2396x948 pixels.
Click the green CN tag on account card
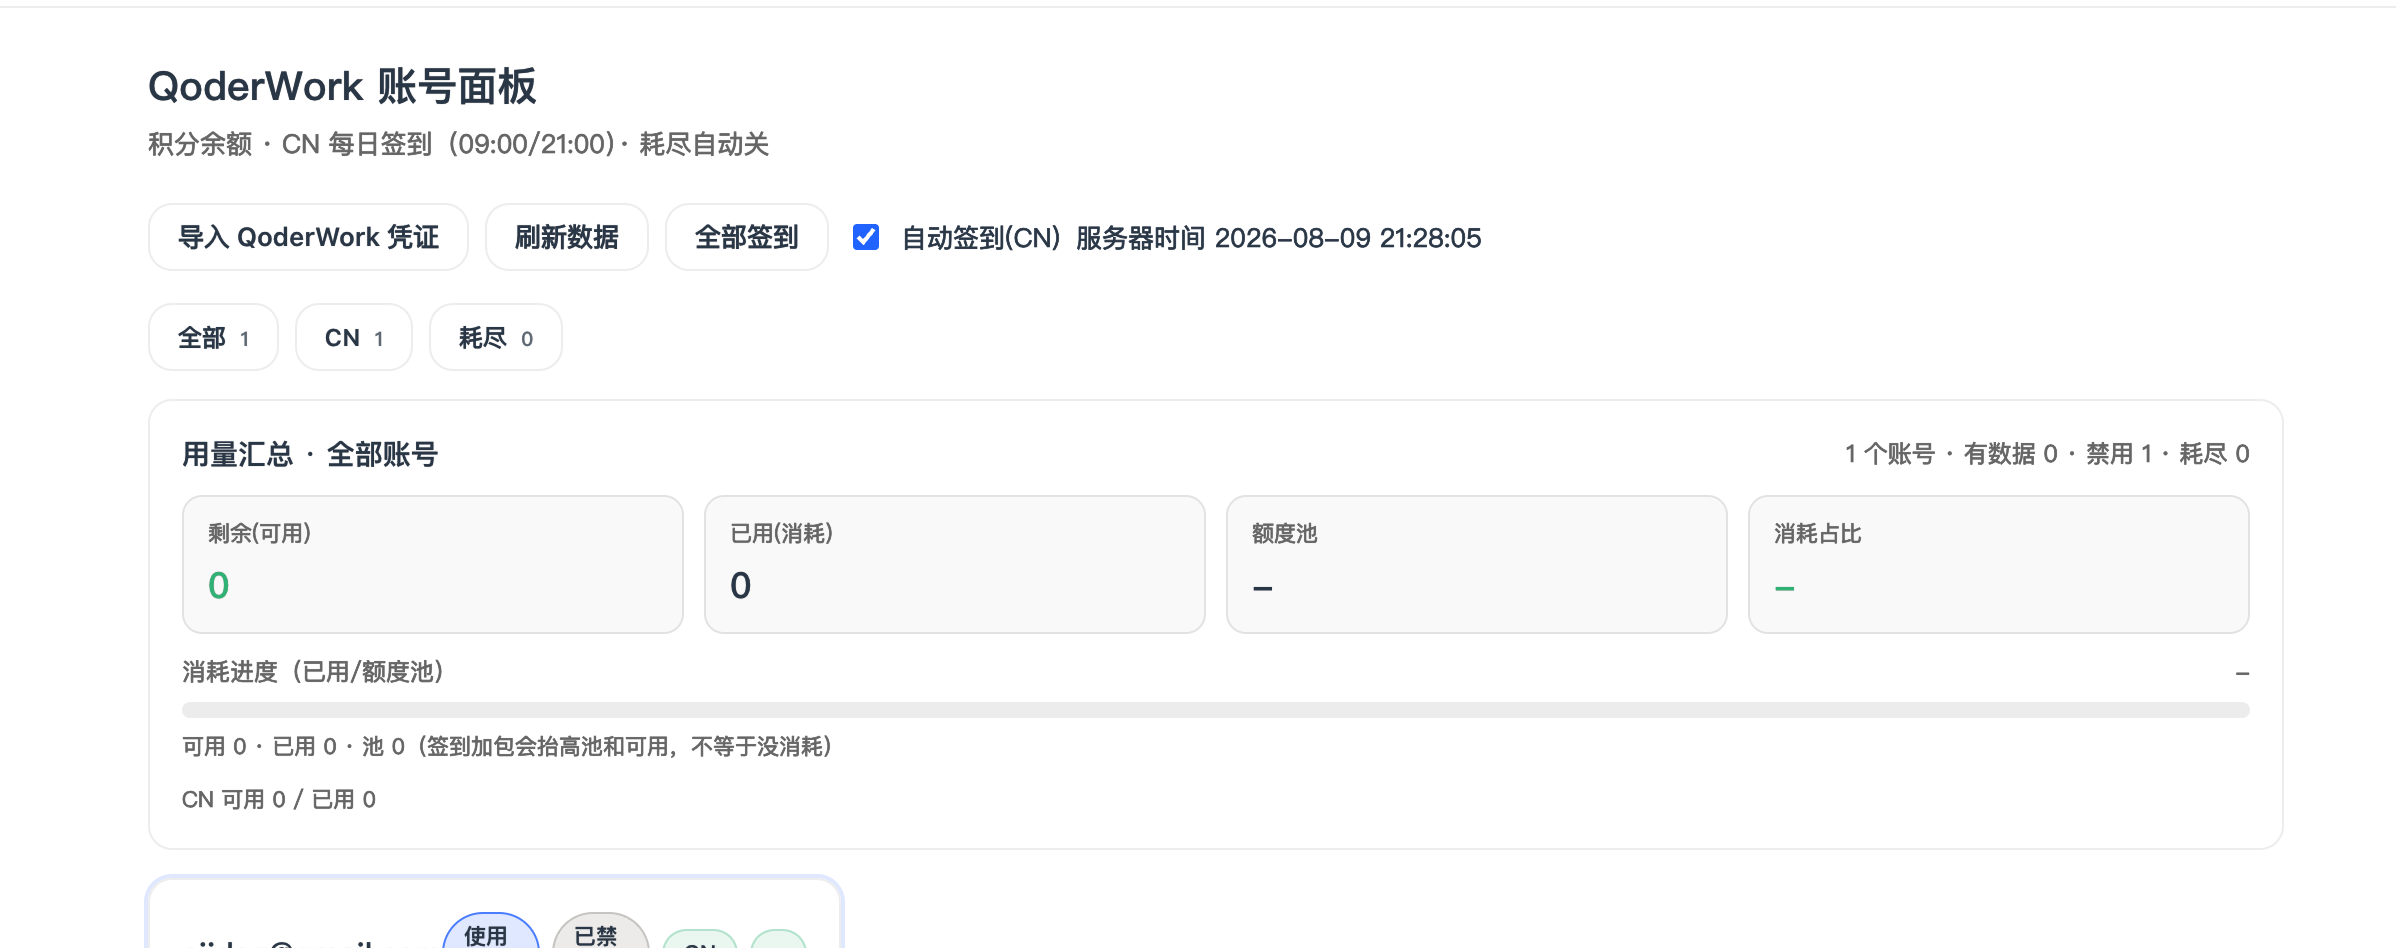(x=700, y=940)
